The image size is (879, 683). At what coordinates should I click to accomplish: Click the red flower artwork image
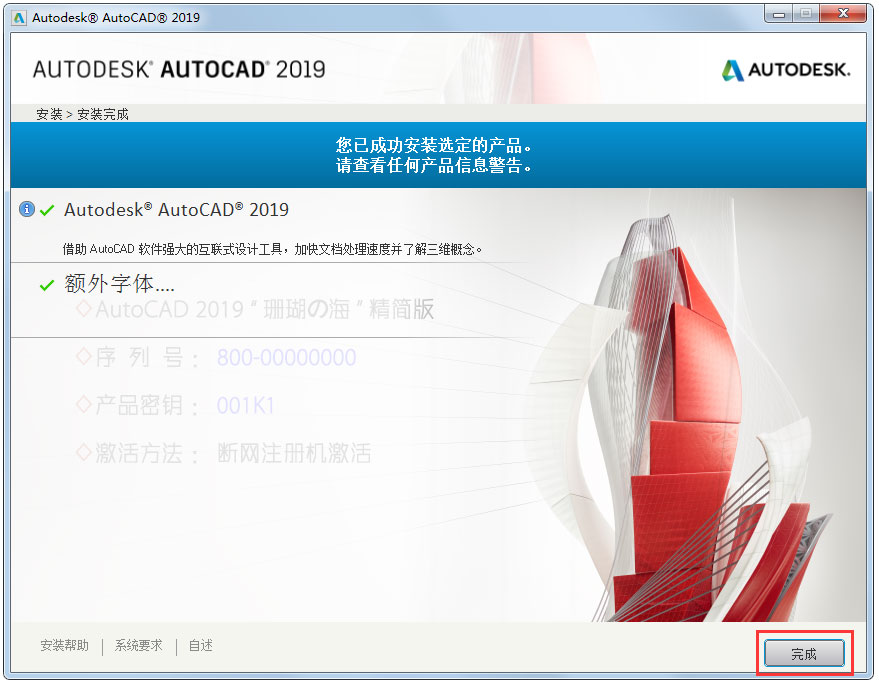690,400
